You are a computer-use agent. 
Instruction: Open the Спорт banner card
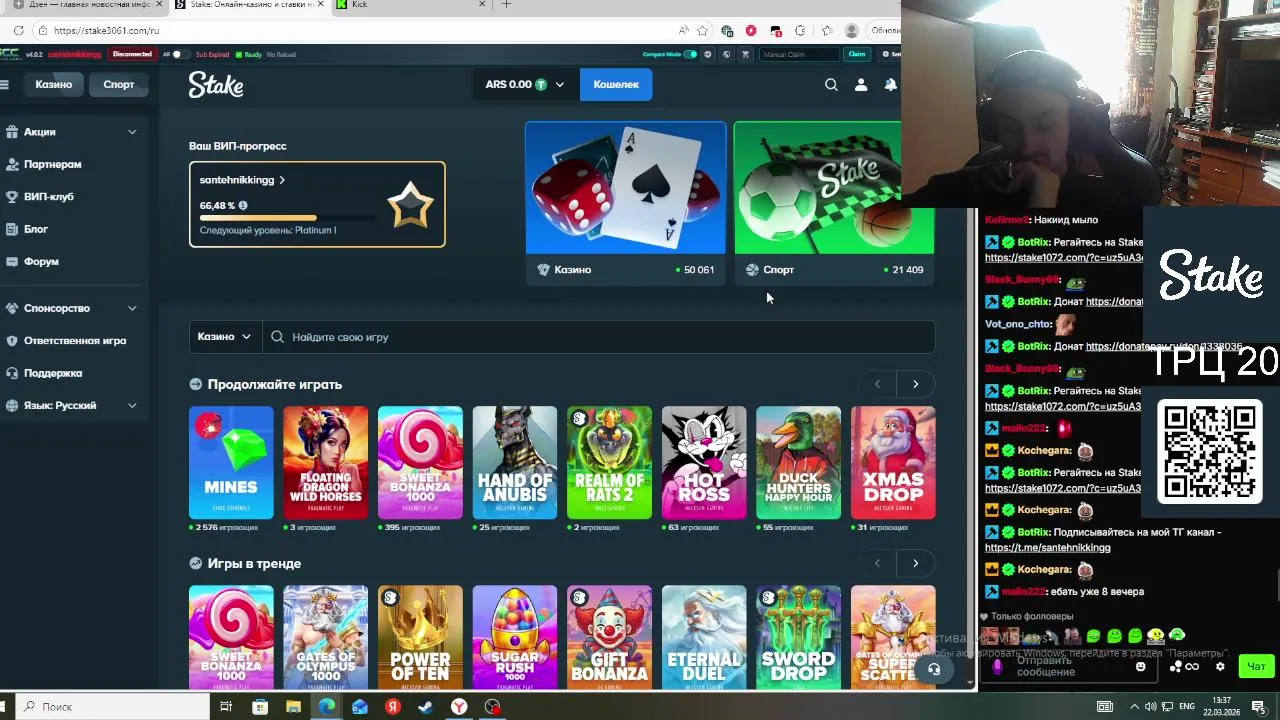click(834, 203)
